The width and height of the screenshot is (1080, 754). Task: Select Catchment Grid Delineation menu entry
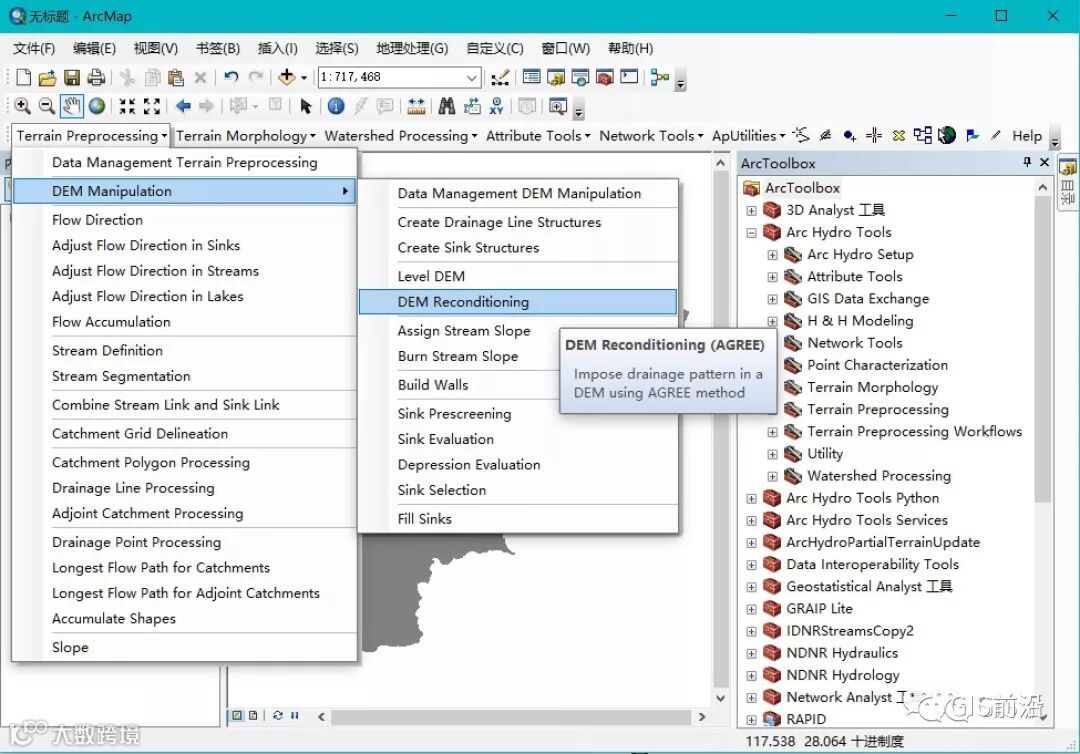pos(184,433)
